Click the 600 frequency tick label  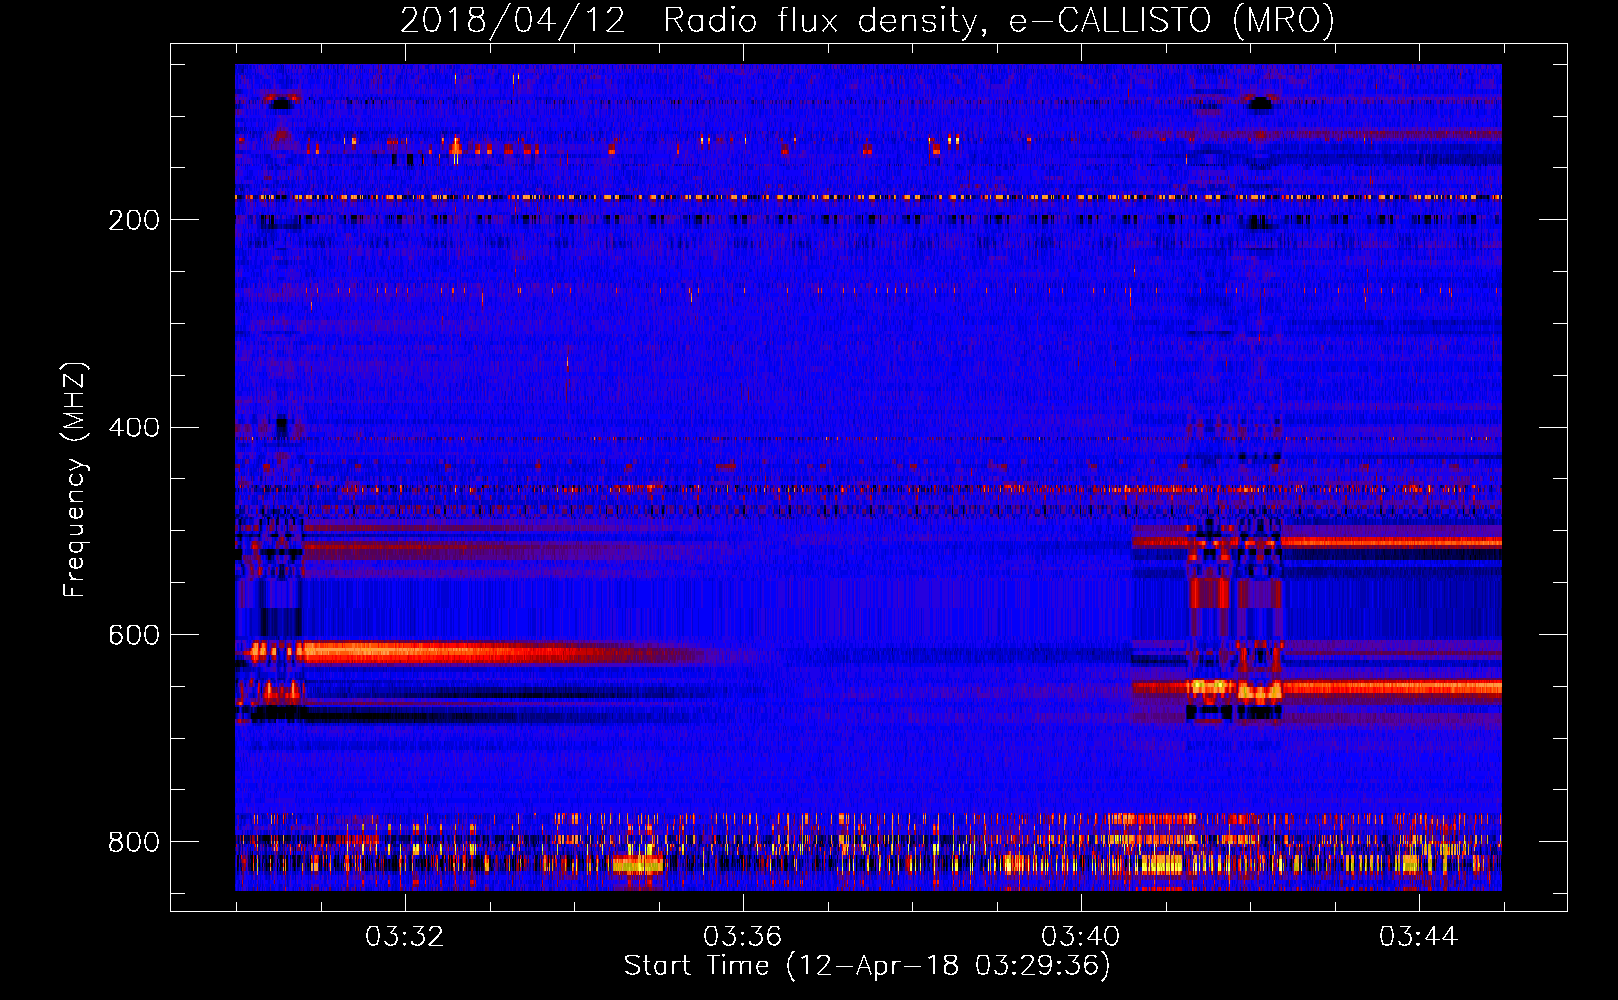[x=134, y=636]
